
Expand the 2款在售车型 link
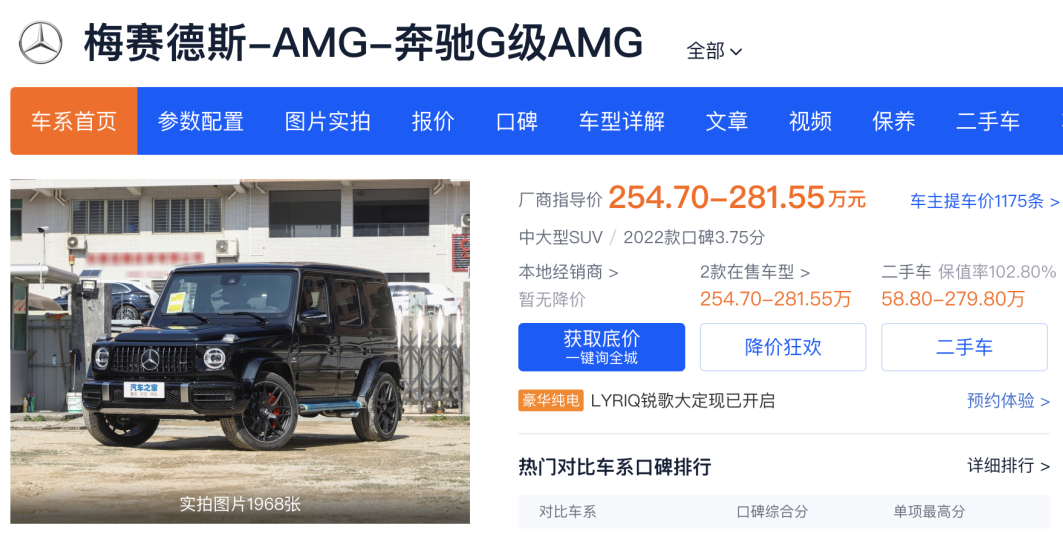755,272
